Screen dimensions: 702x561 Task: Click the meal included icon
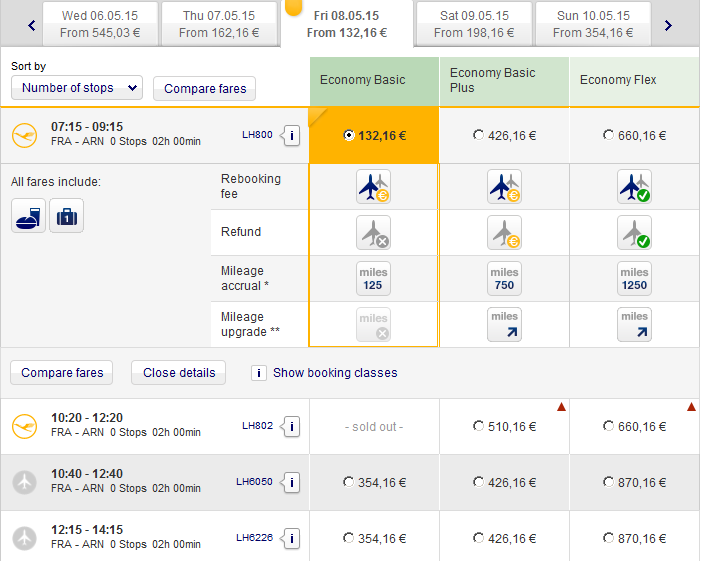point(28,215)
